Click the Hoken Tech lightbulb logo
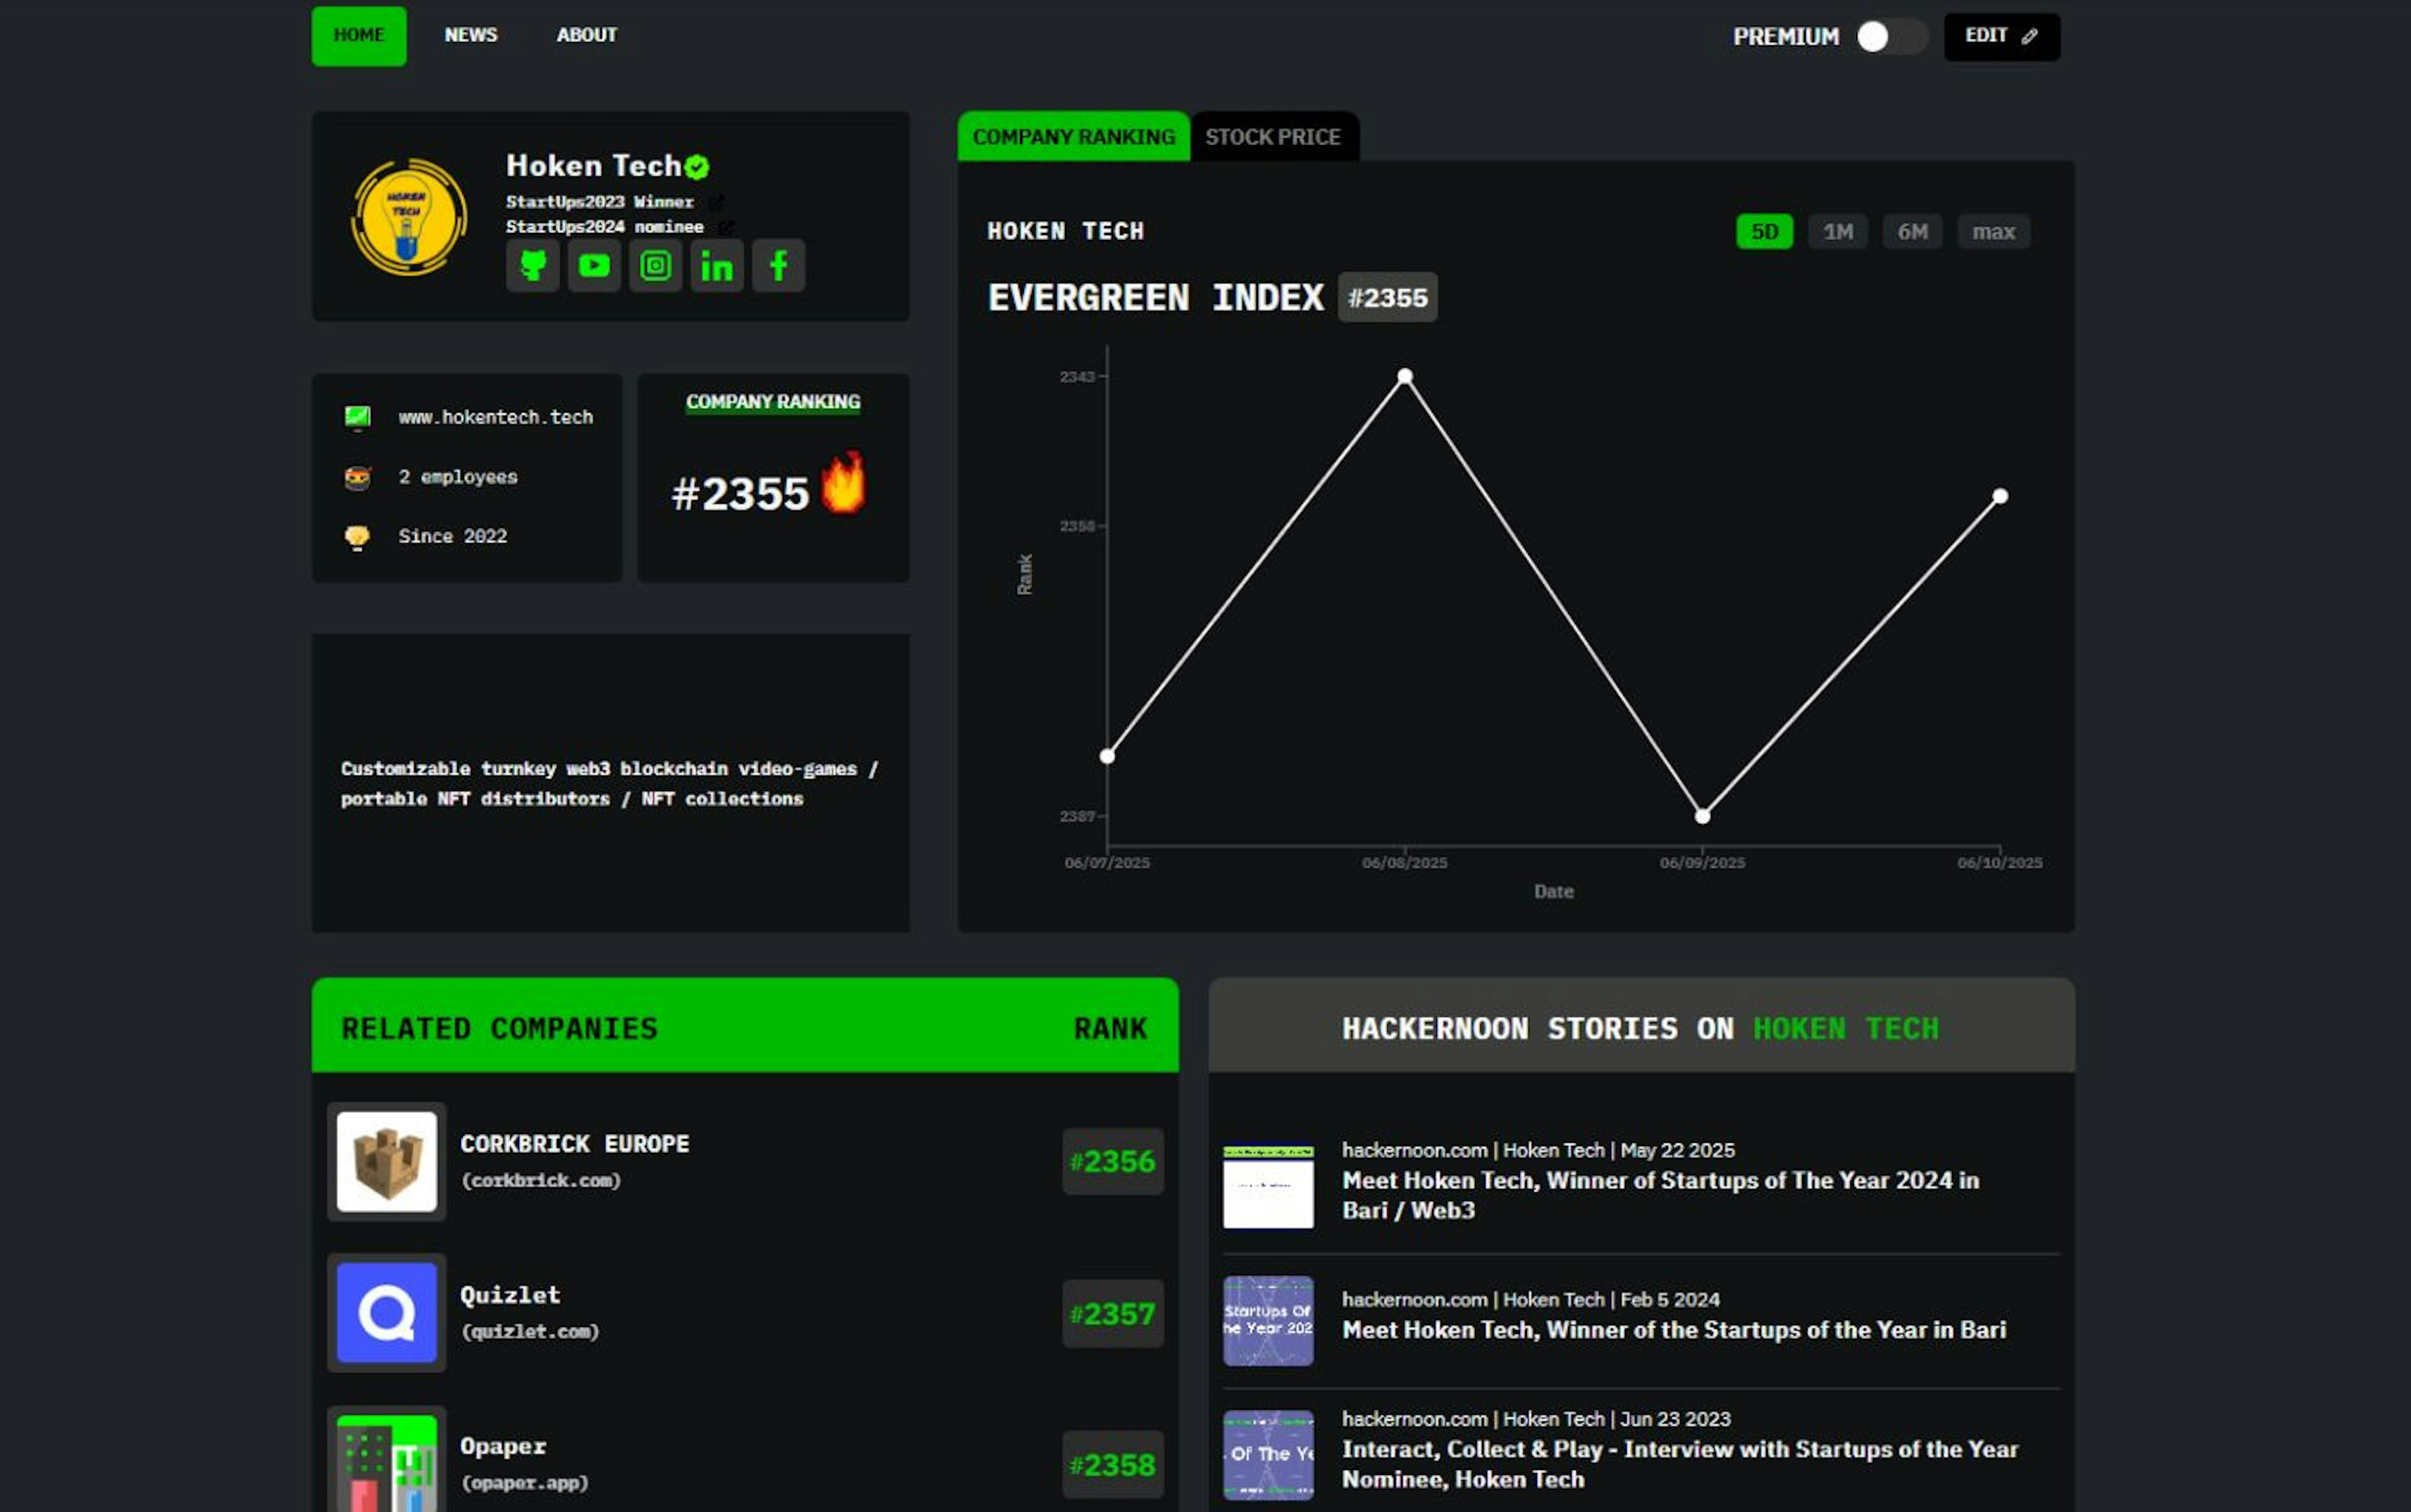2411x1512 pixels. (x=408, y=217)
